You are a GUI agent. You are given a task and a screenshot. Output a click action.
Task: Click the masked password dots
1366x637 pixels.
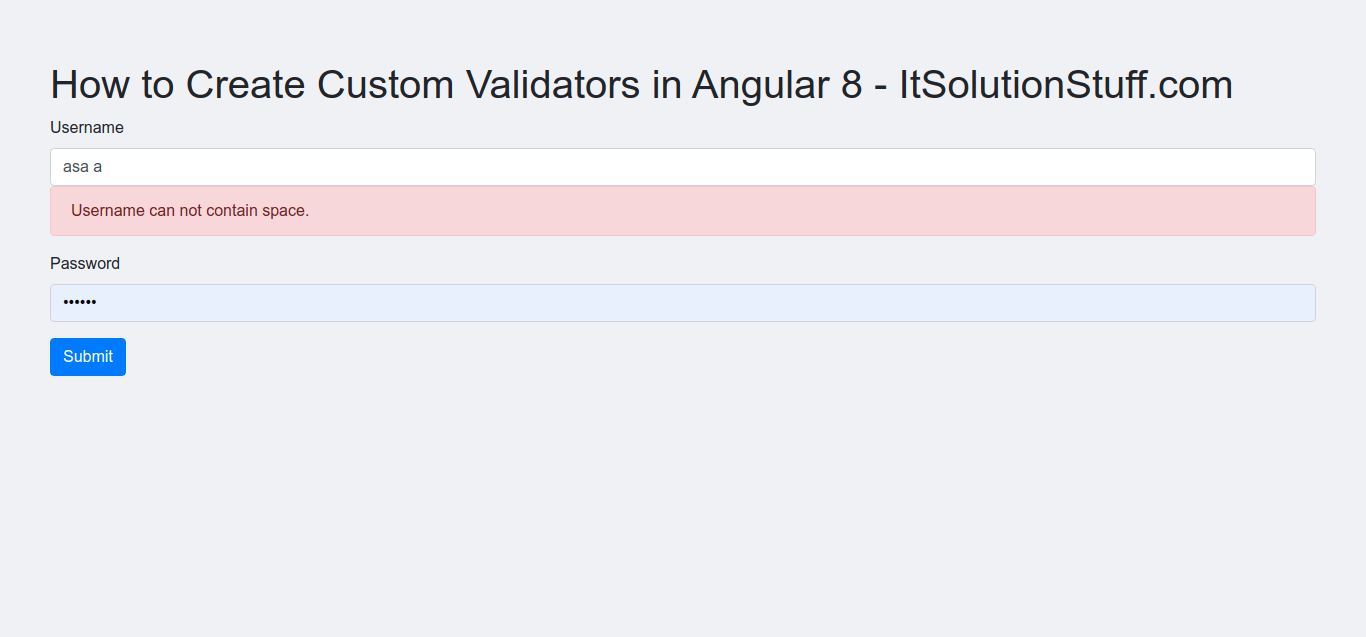(x=80, y=303)
